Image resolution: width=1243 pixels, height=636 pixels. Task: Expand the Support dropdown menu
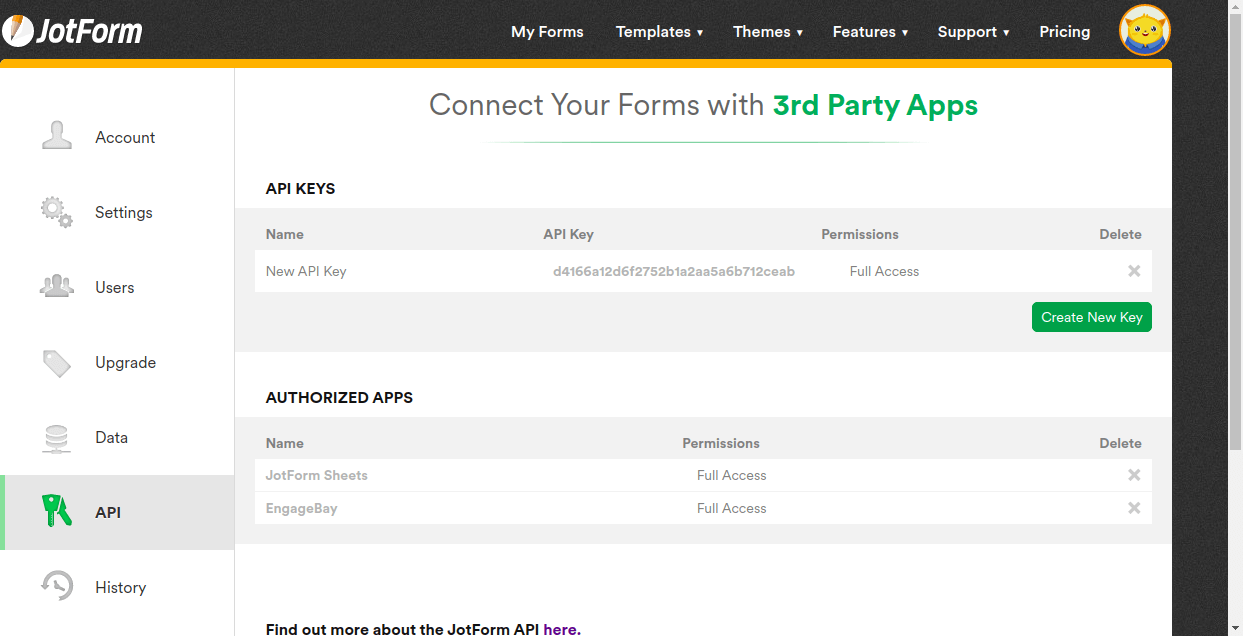tap(973, 32)
